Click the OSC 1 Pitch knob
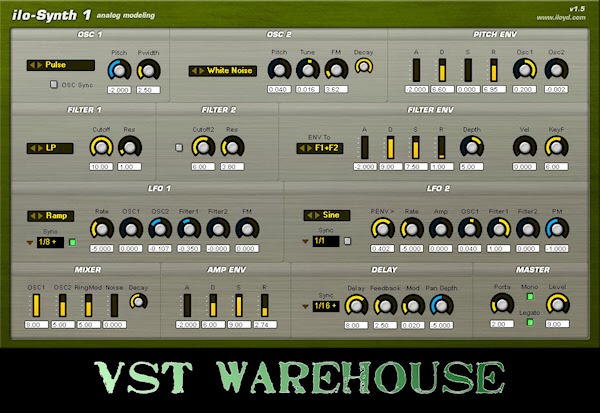The width and height of the screenshot is (600, 413). point(119,70)
